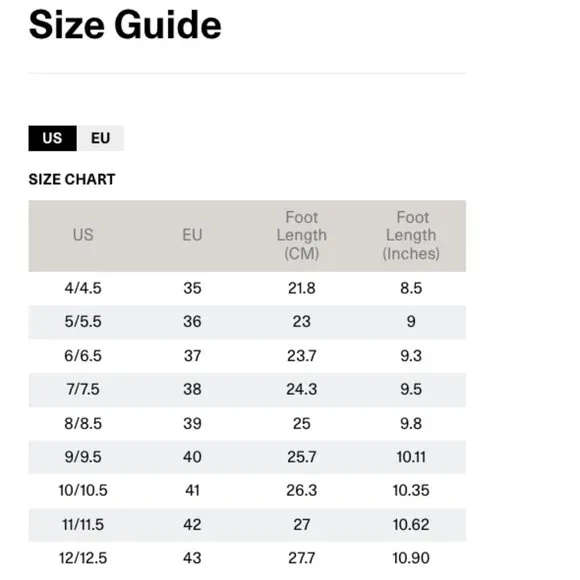580x580 pixels.
Task: Switch to the EU size tab
Action: pos(101,138)
